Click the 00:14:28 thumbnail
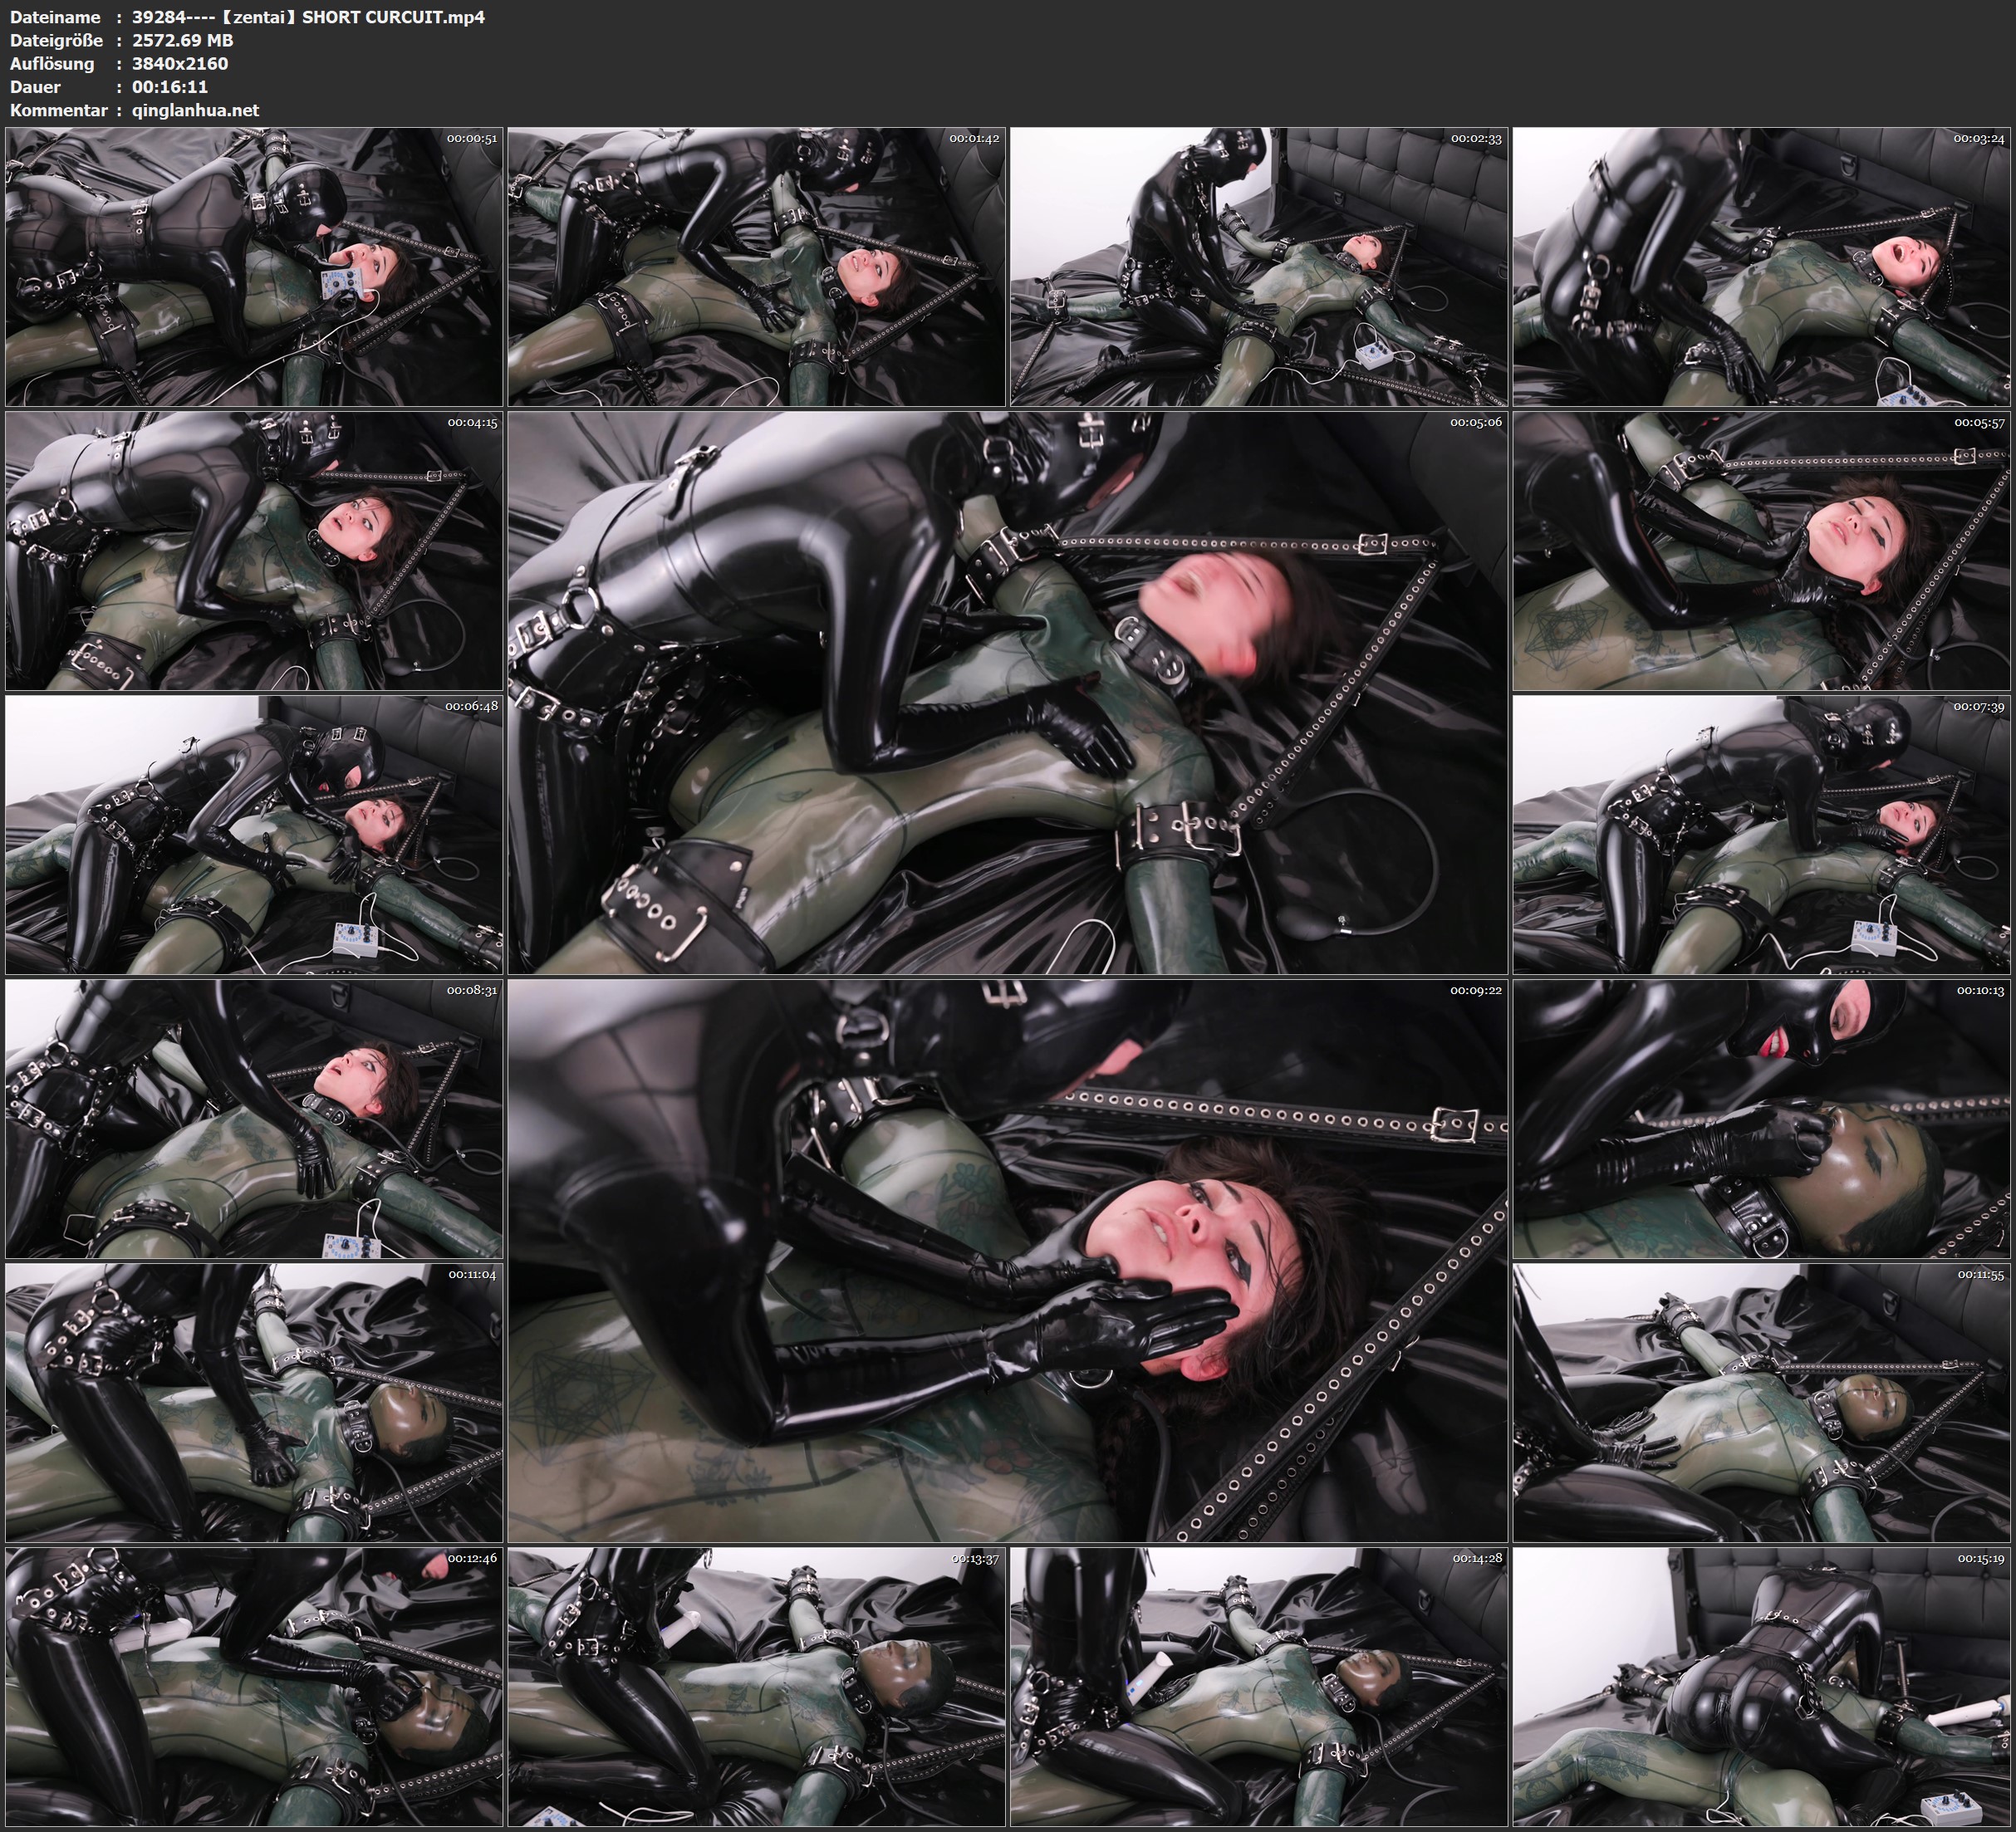 point(1259,1686)
